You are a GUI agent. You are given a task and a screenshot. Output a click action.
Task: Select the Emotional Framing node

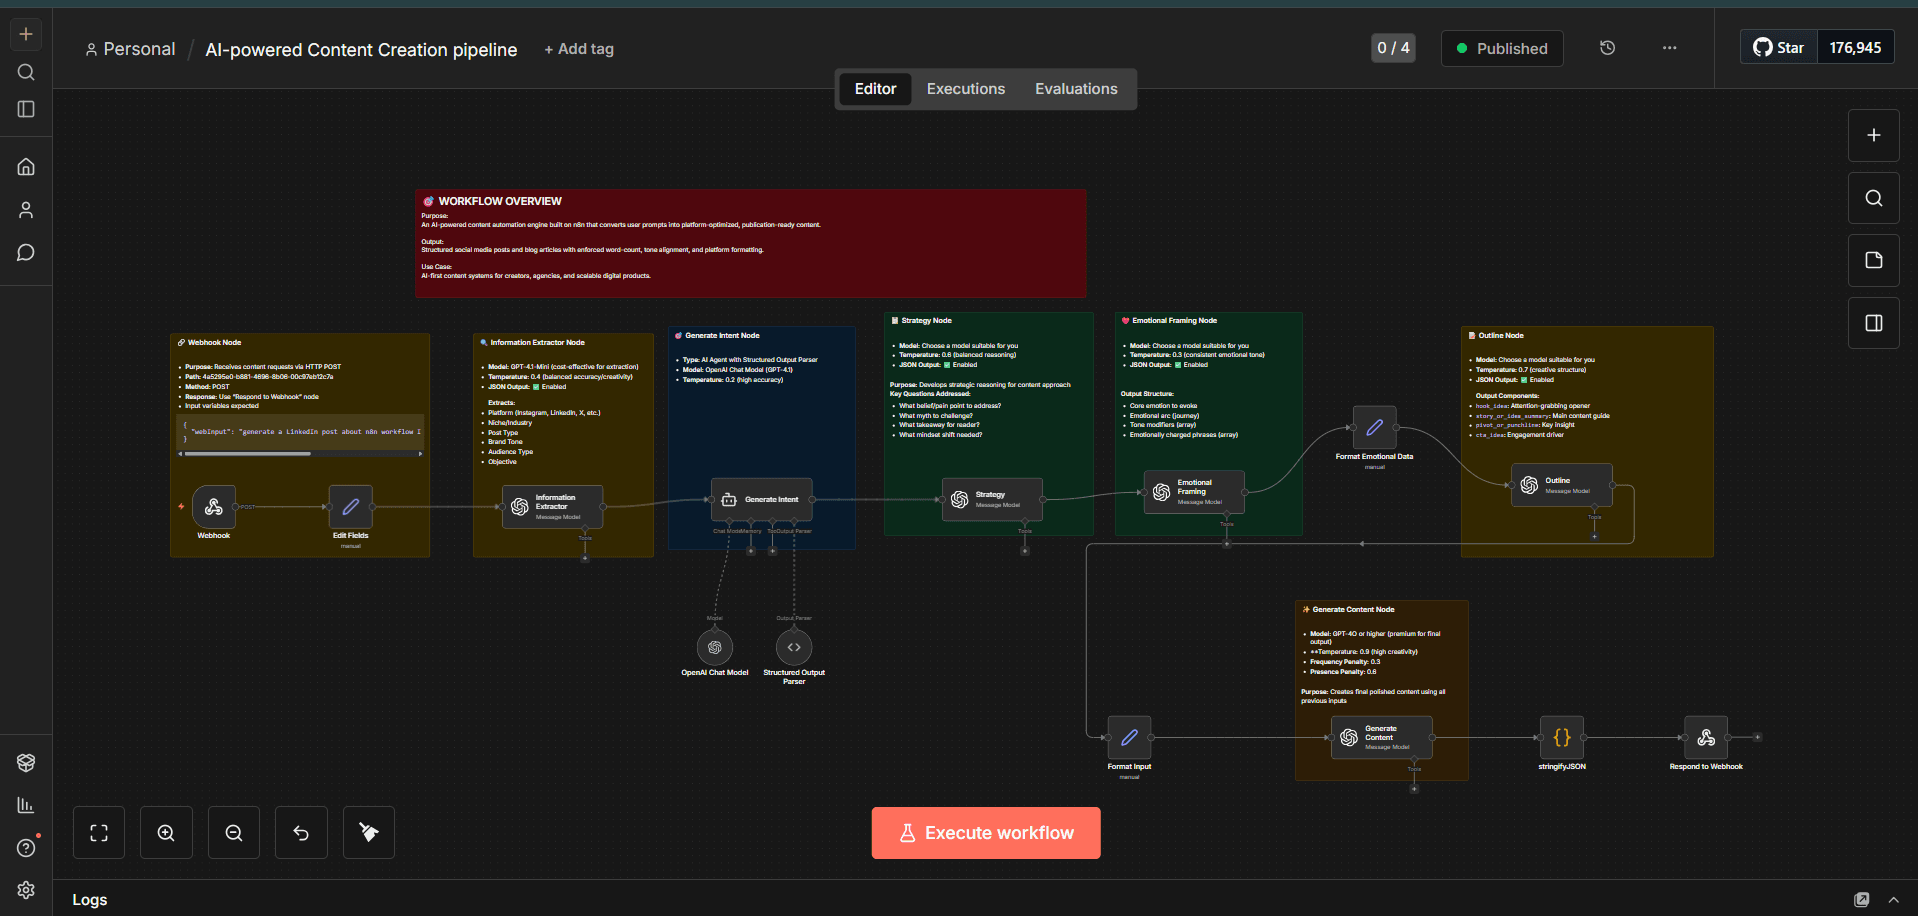[1194, 491]
